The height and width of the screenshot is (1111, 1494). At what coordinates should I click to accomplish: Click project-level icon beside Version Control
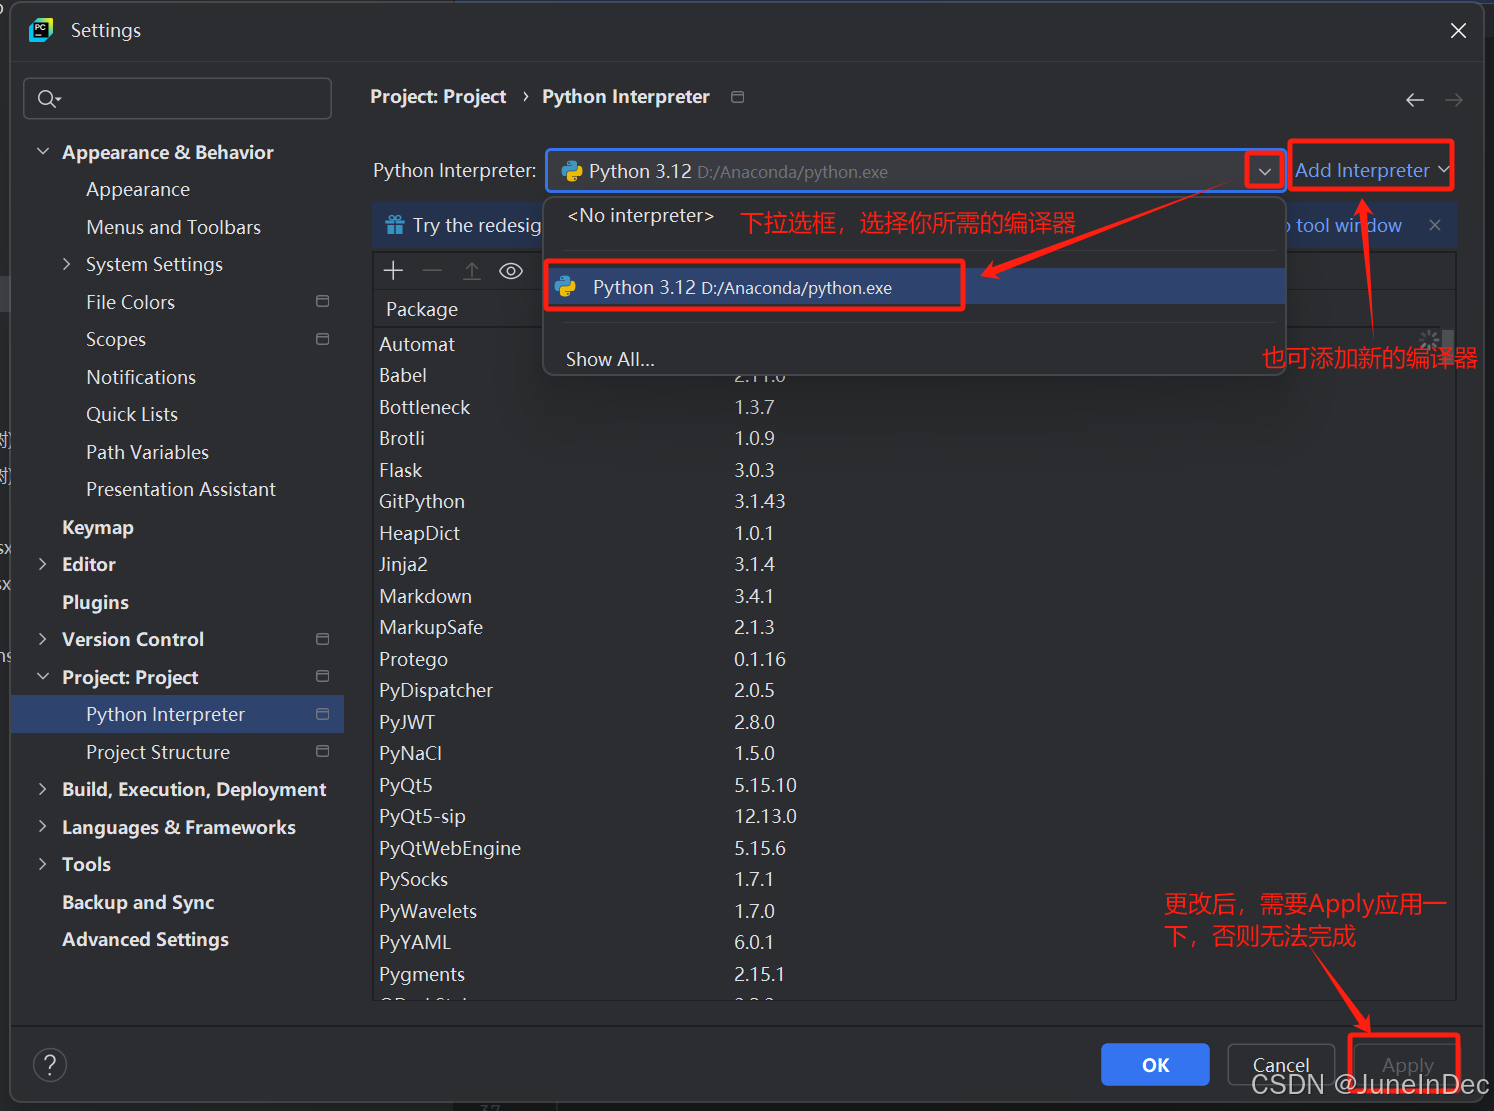point(322,639)
